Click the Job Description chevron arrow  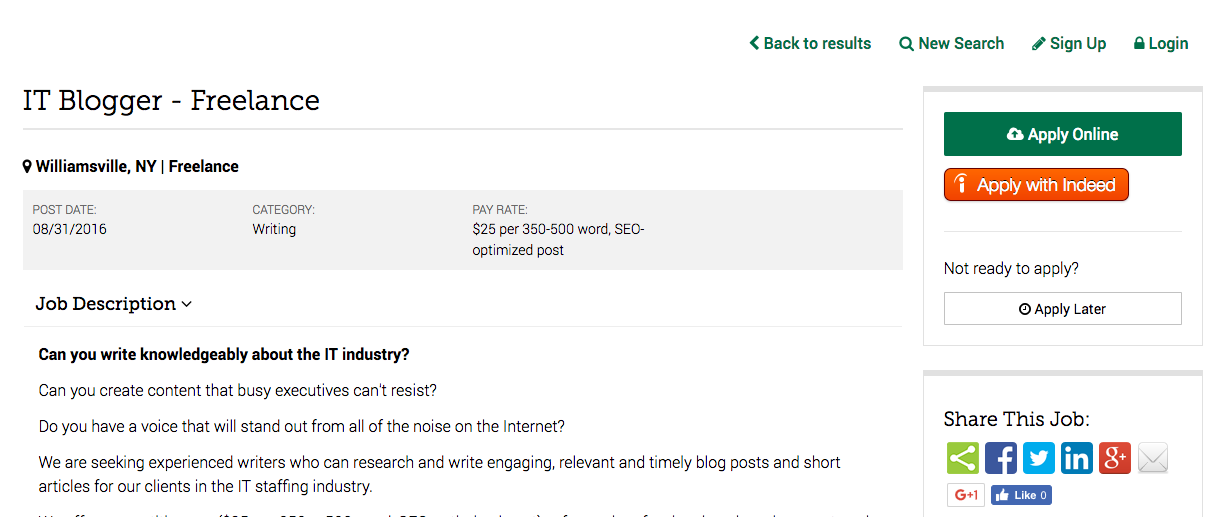[x=187, y=304]
